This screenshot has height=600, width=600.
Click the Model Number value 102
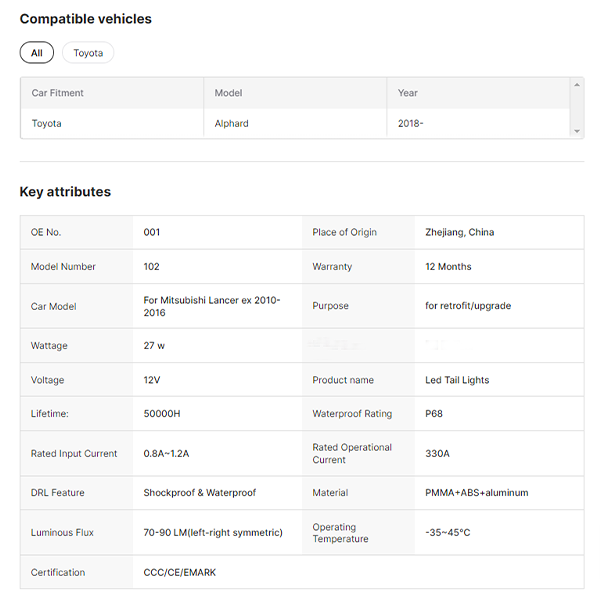[152, 267]
